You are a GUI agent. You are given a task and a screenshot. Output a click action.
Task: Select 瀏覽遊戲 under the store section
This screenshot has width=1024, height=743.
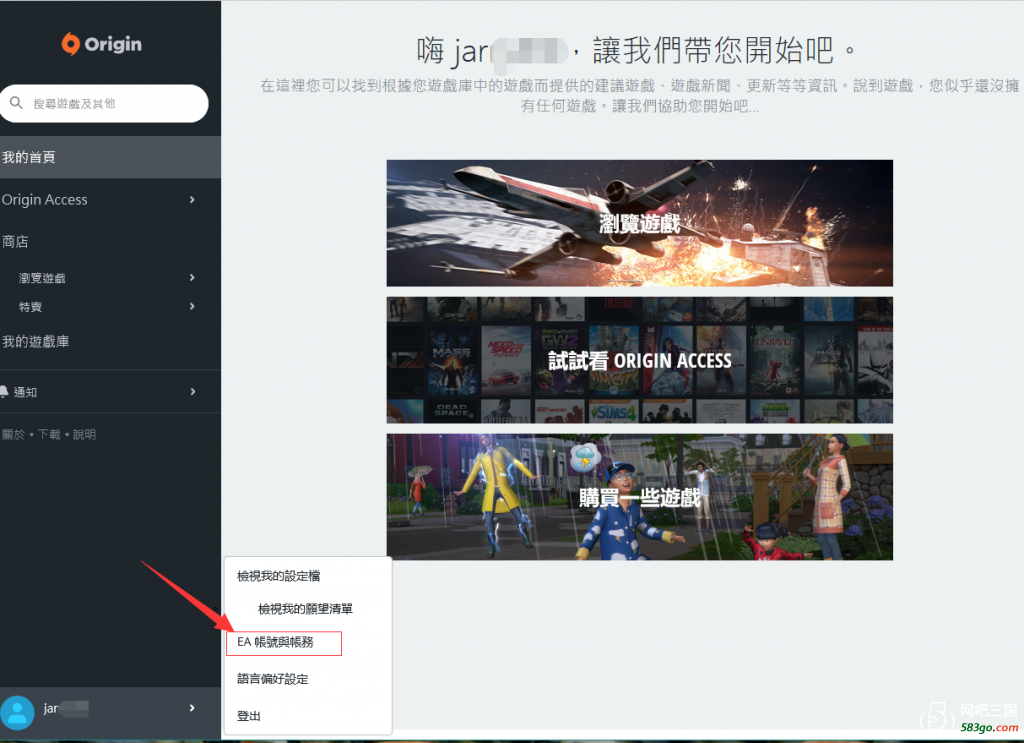(42, 278)
